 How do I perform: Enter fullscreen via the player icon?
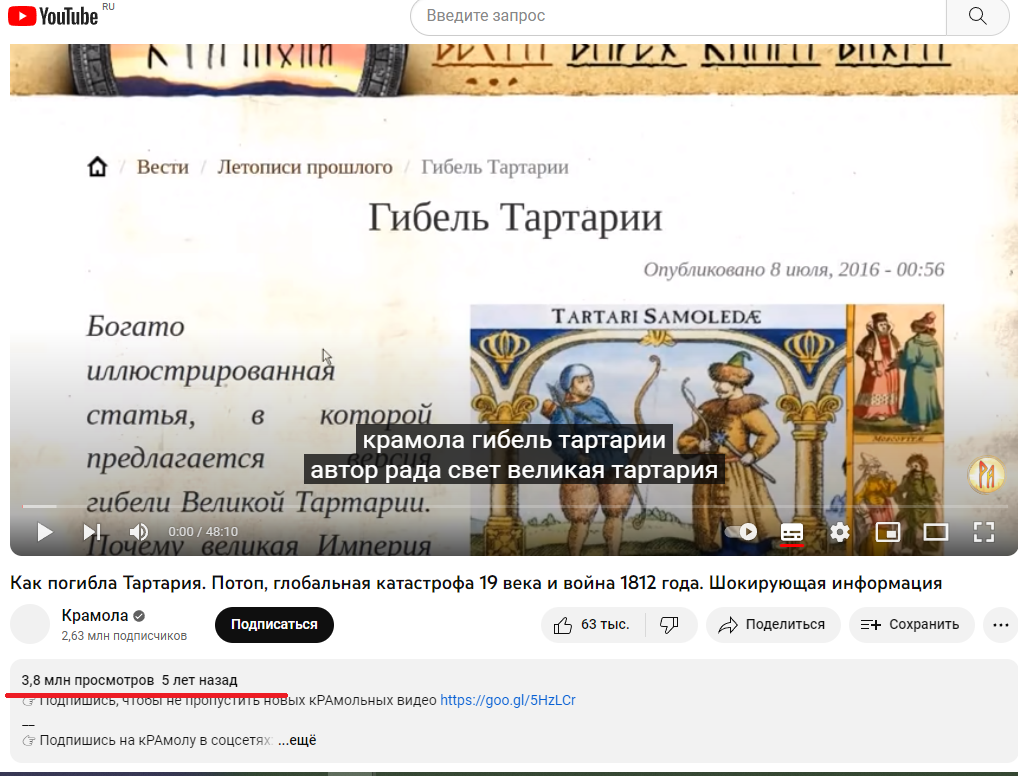coord(984,533)
